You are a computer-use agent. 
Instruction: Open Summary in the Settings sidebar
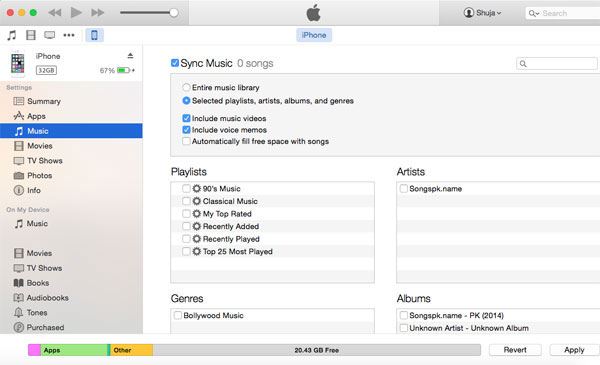coord(71,101)
